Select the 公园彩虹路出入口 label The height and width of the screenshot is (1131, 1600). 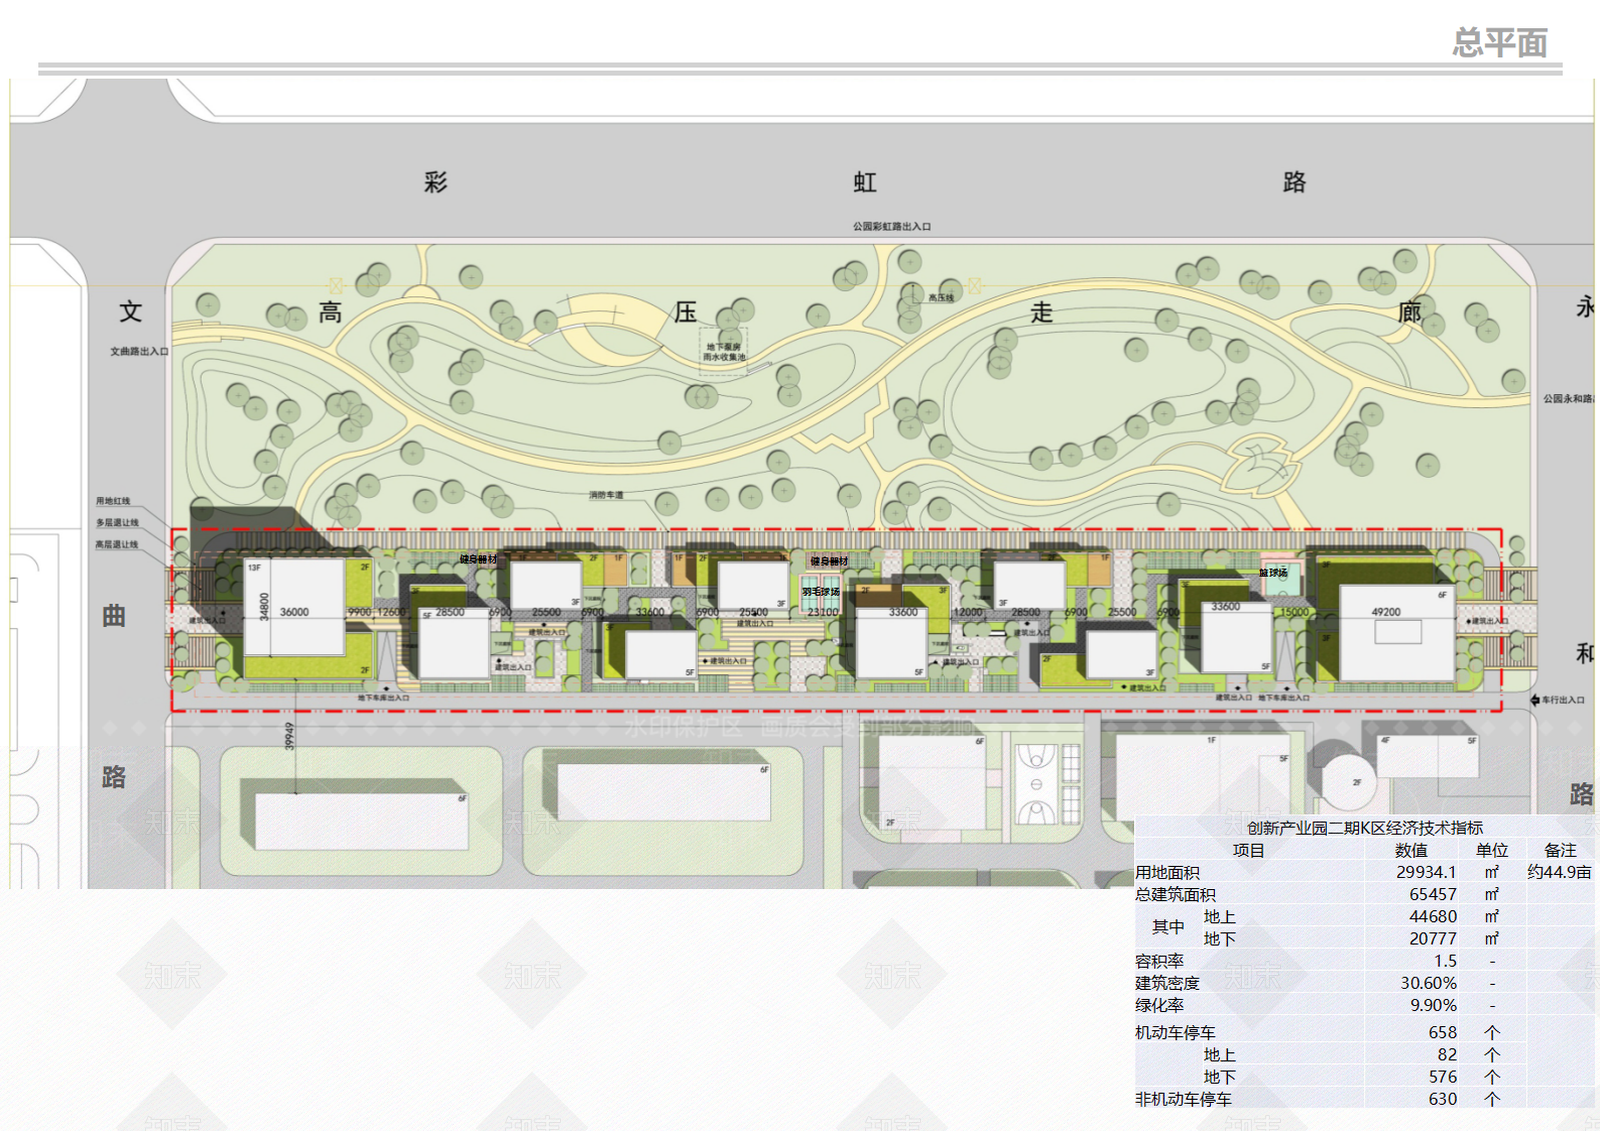pyautogui.click(x=892, y=227)
